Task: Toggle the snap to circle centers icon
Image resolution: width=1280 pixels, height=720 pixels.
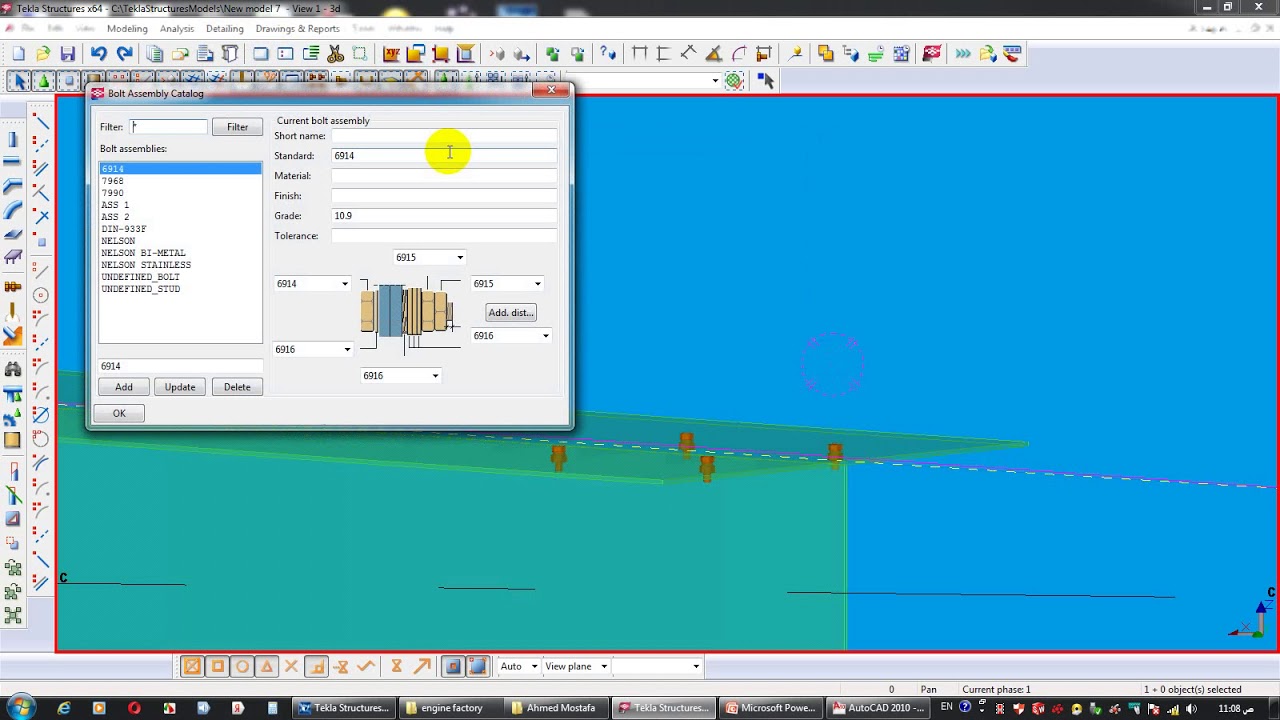Action: (x=242, y=666)
